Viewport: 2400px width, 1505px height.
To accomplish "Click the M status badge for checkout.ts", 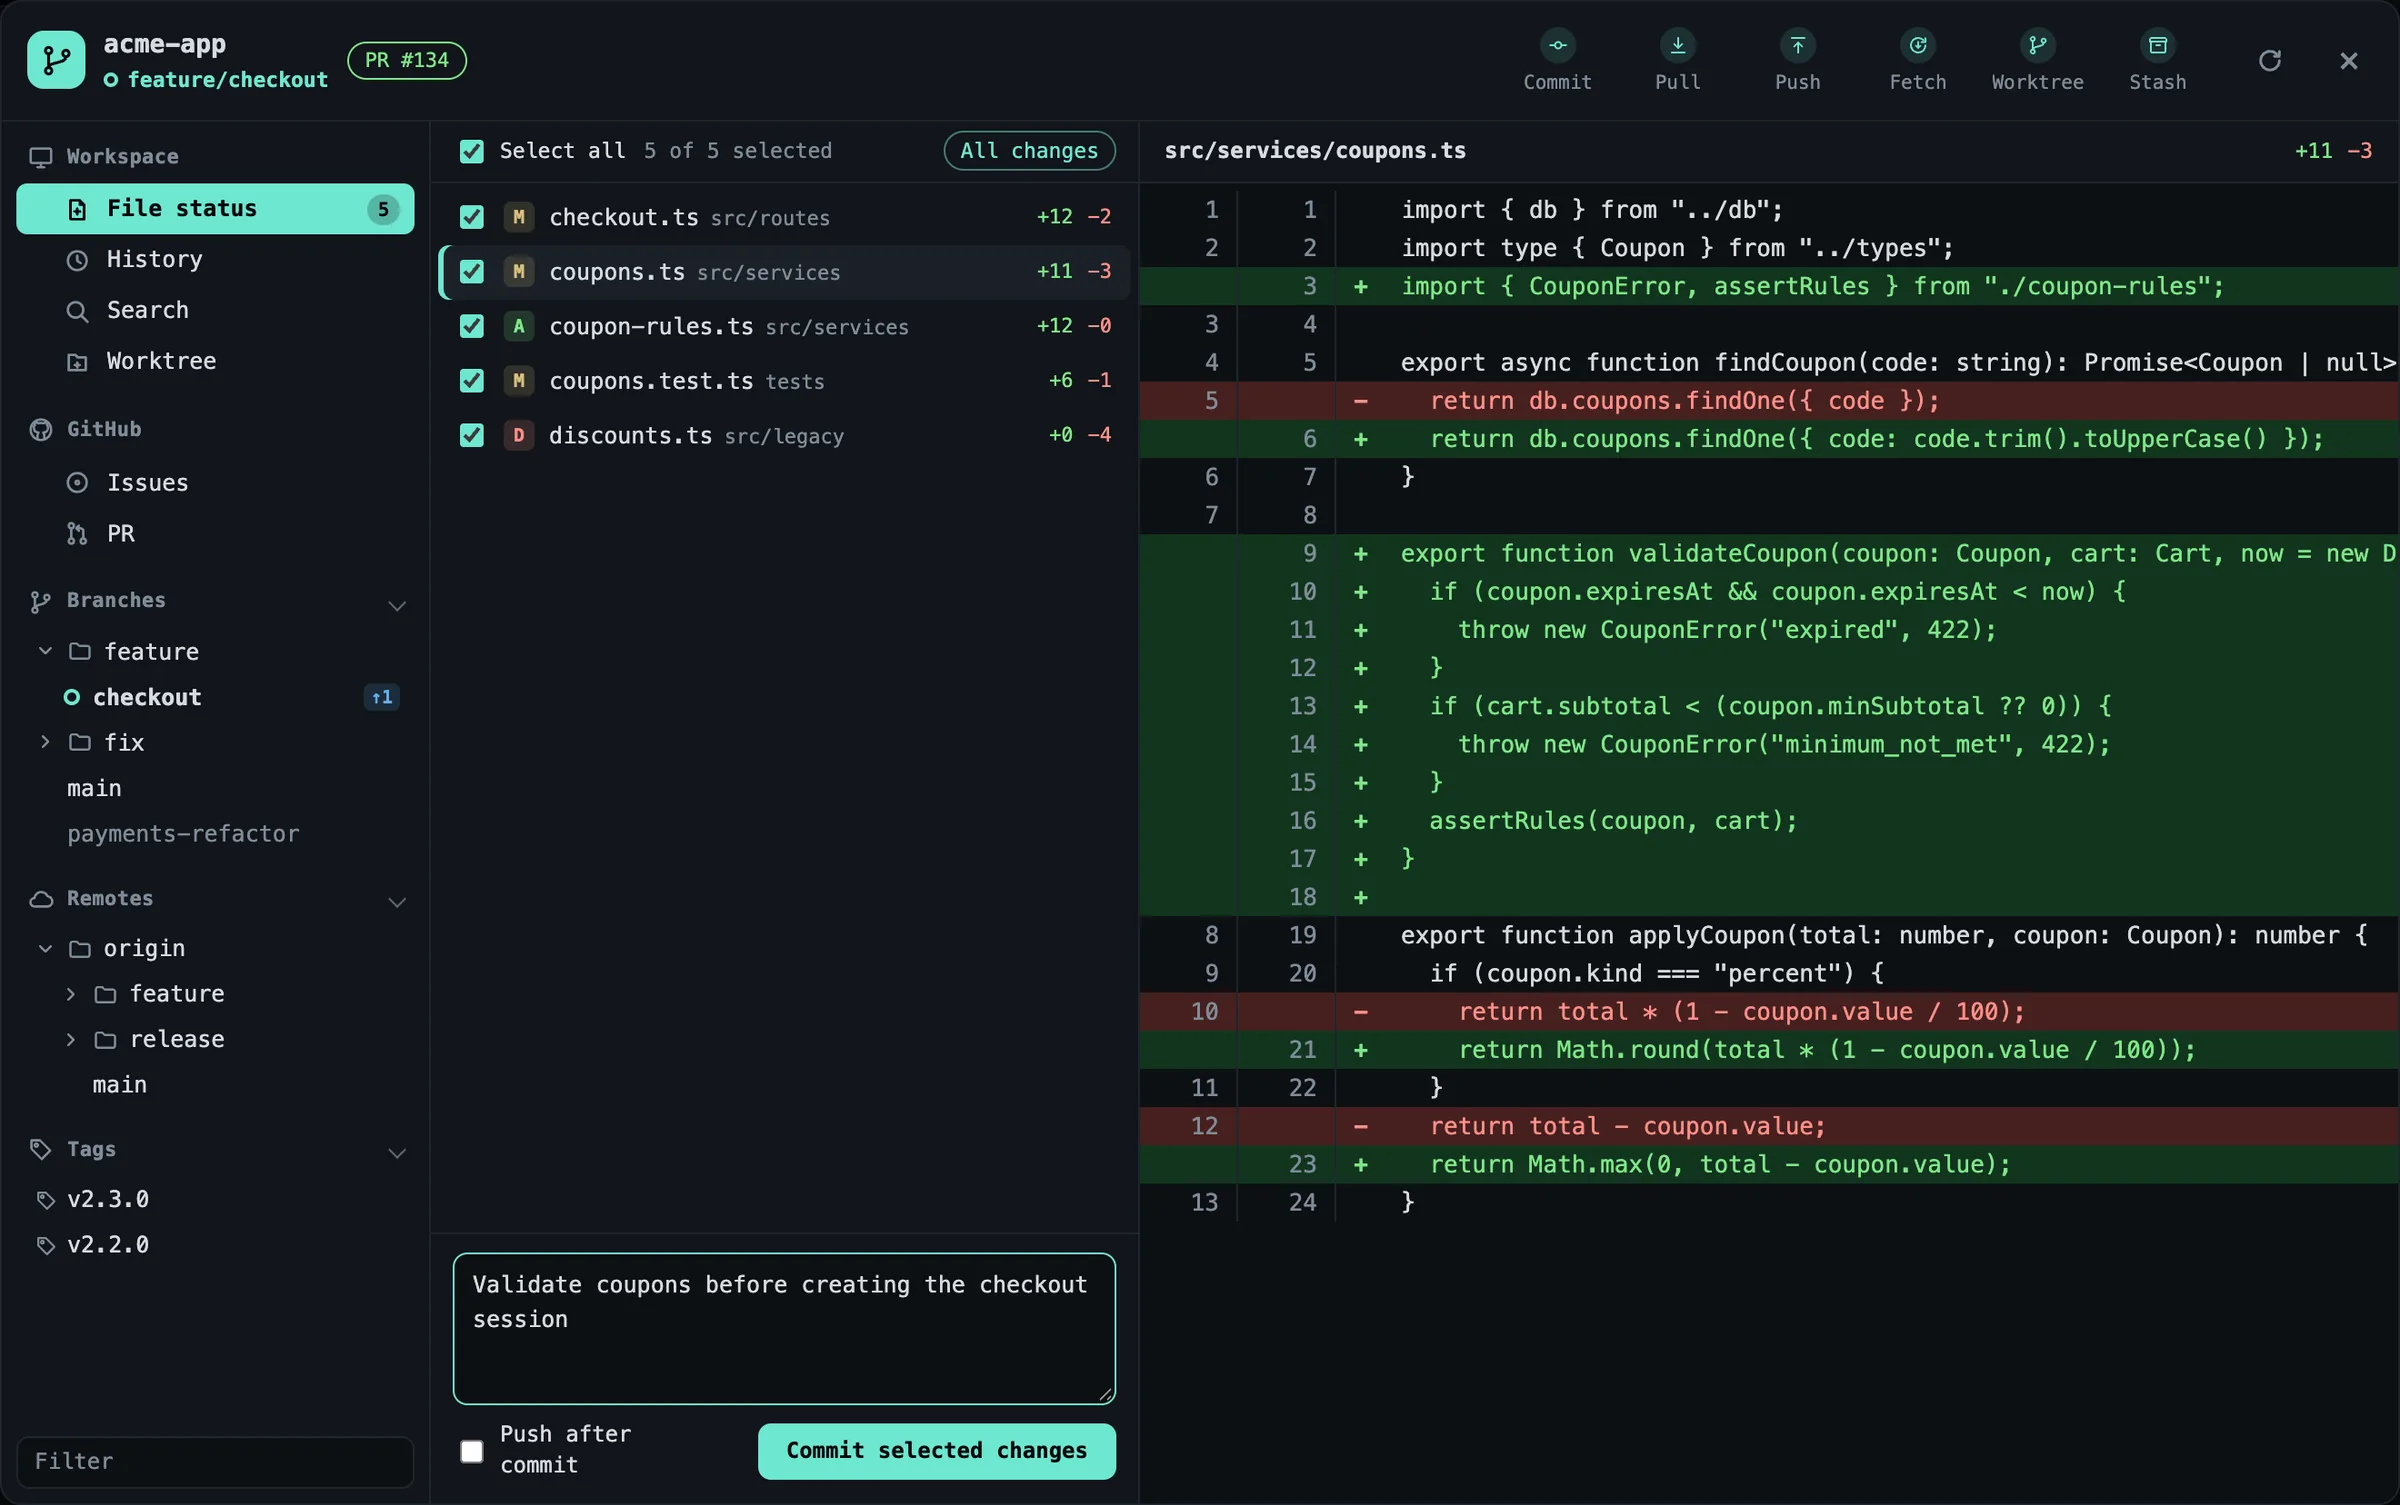I will (518, 217).
